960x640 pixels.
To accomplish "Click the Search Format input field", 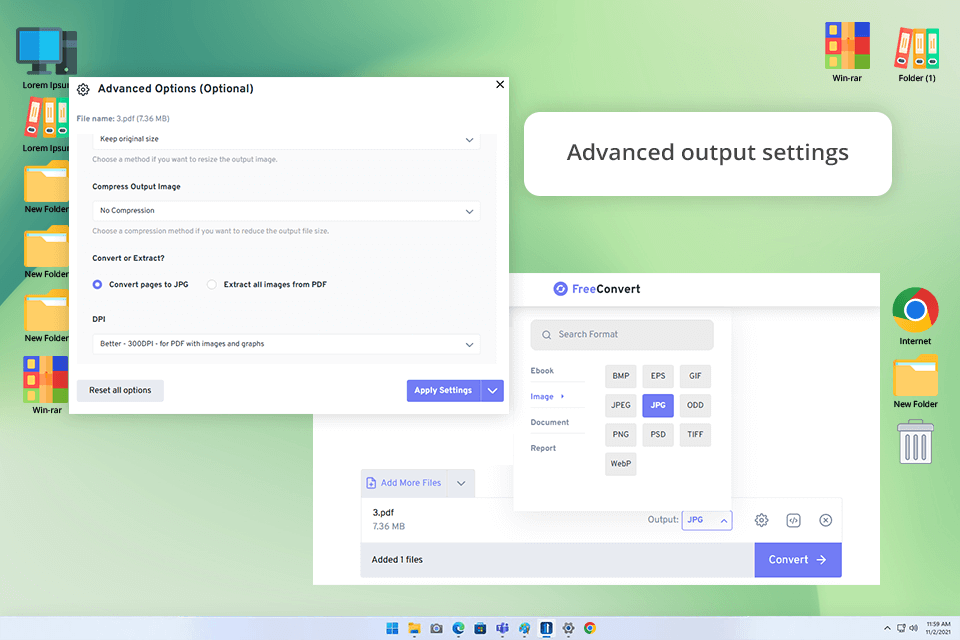I will 622,334.
